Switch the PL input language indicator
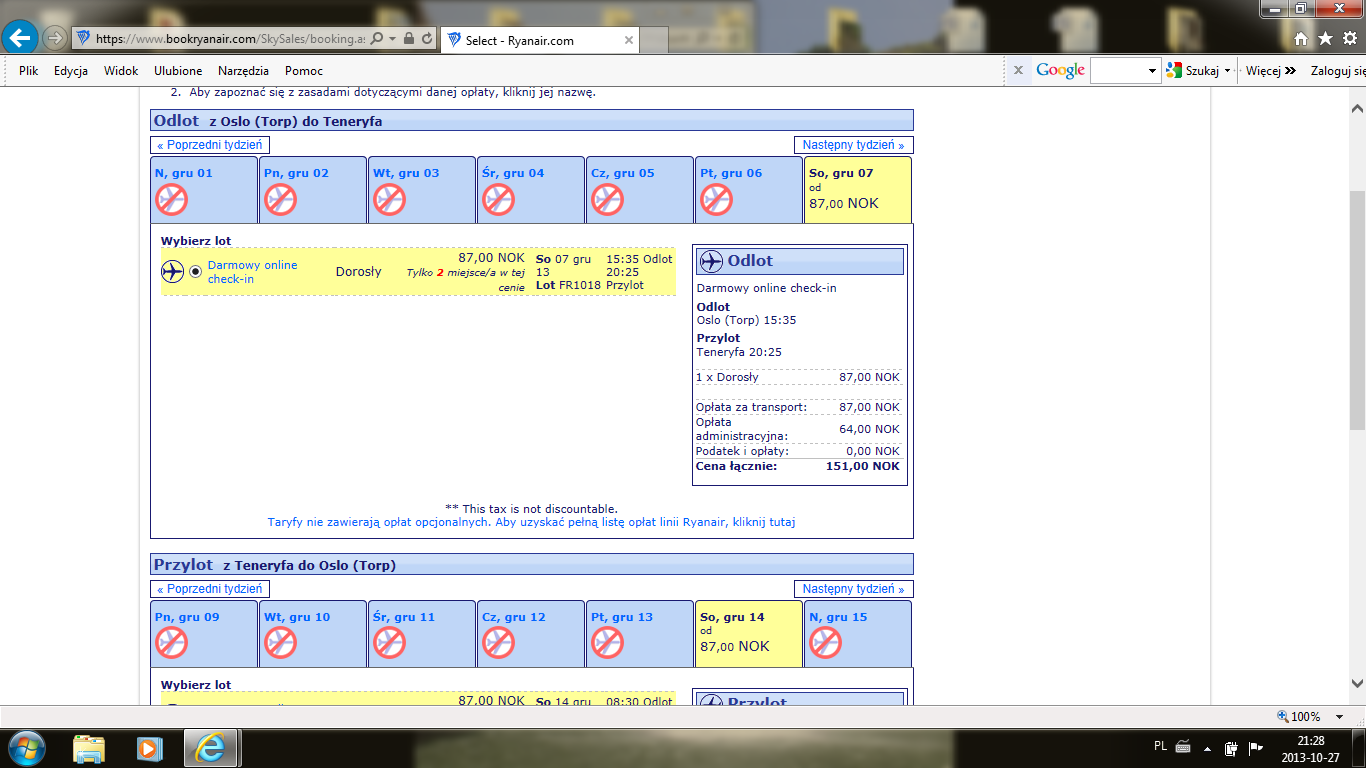 (x=1160, y=747)
